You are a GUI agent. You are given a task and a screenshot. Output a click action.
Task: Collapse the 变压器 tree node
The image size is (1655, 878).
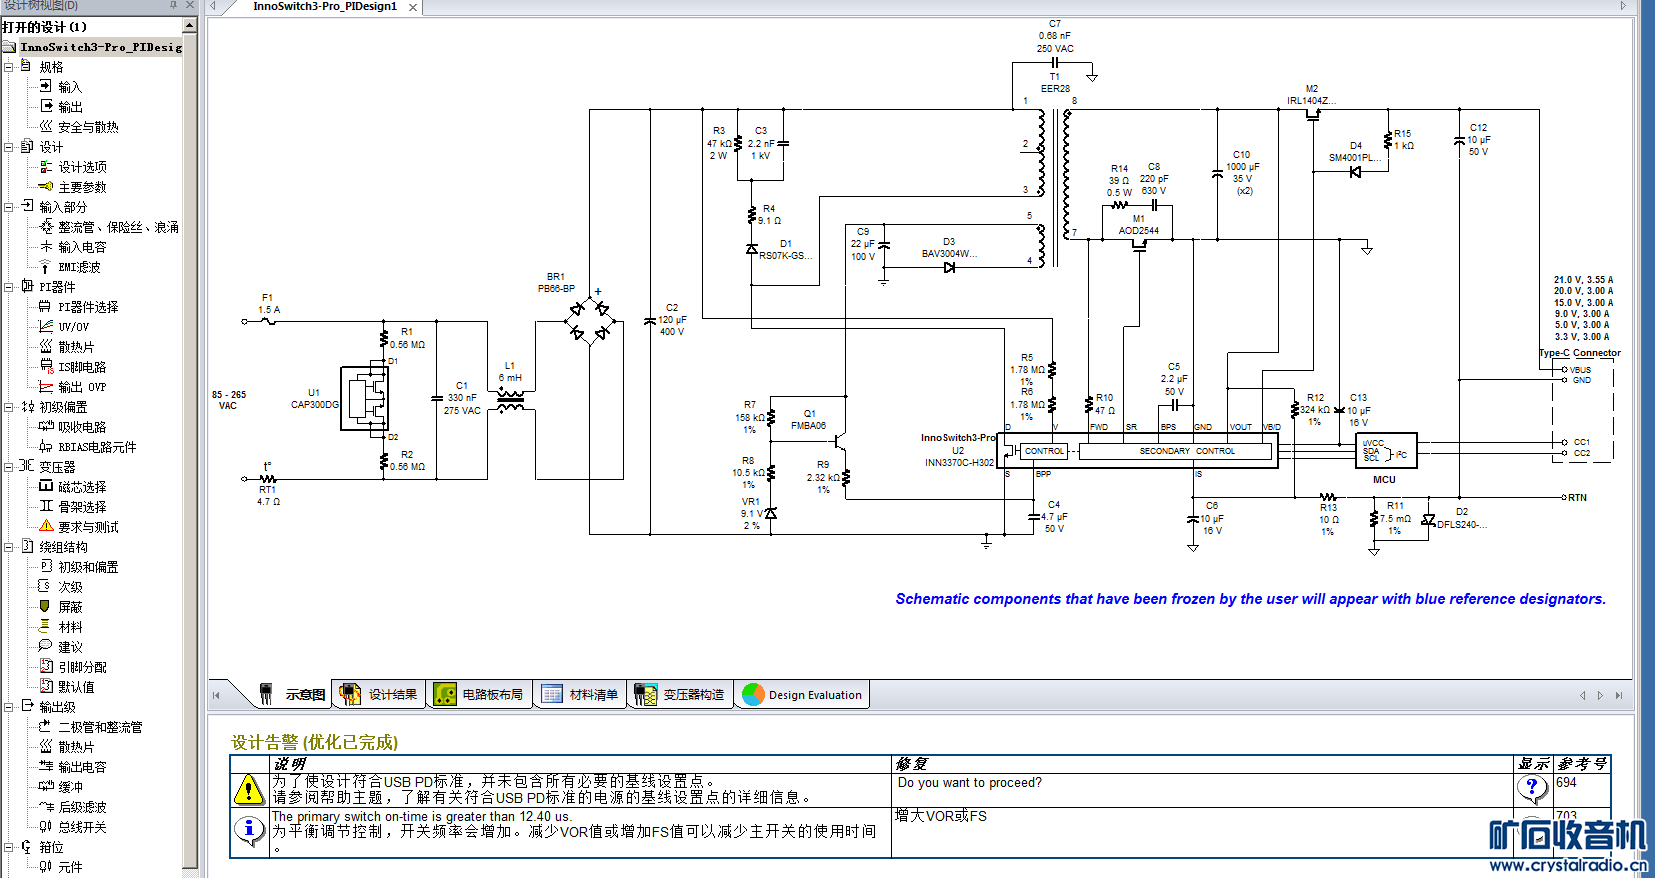click(x=9, y=467)
